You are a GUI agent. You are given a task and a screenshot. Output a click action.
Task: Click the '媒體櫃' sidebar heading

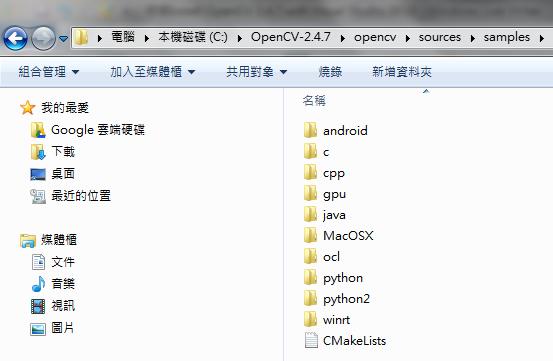click(59, 240)
